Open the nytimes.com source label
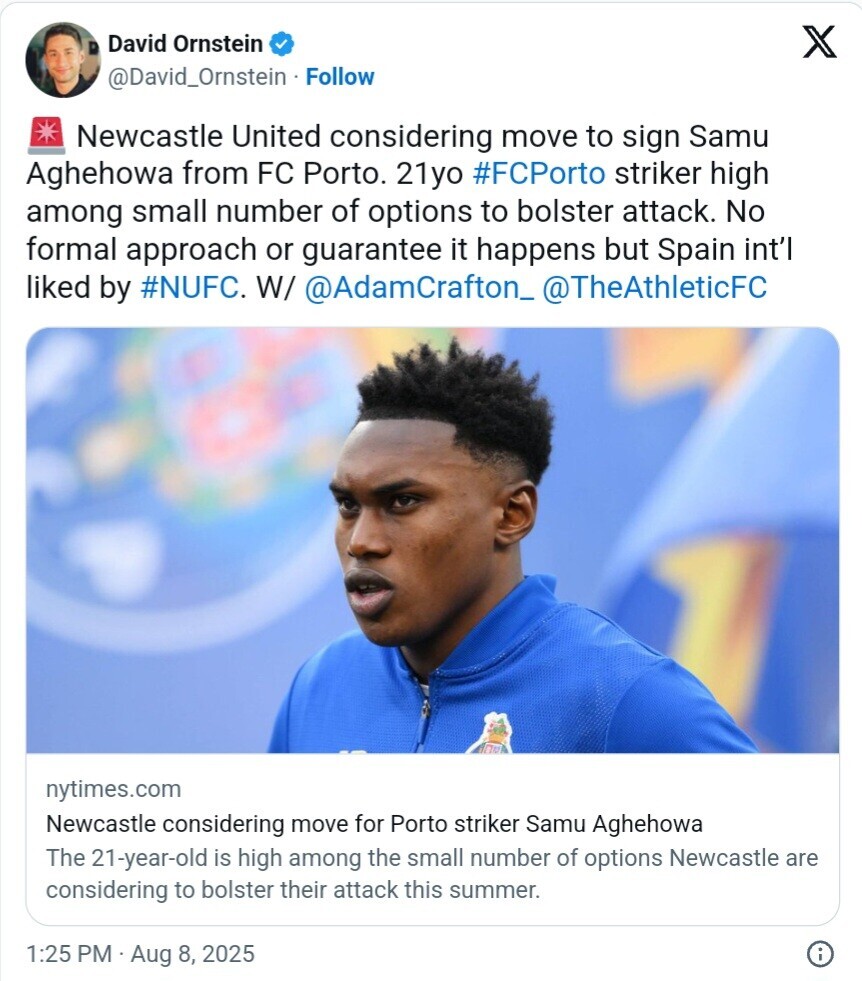The height and width of the screenshot is (981, 862). tap(113, 789)
